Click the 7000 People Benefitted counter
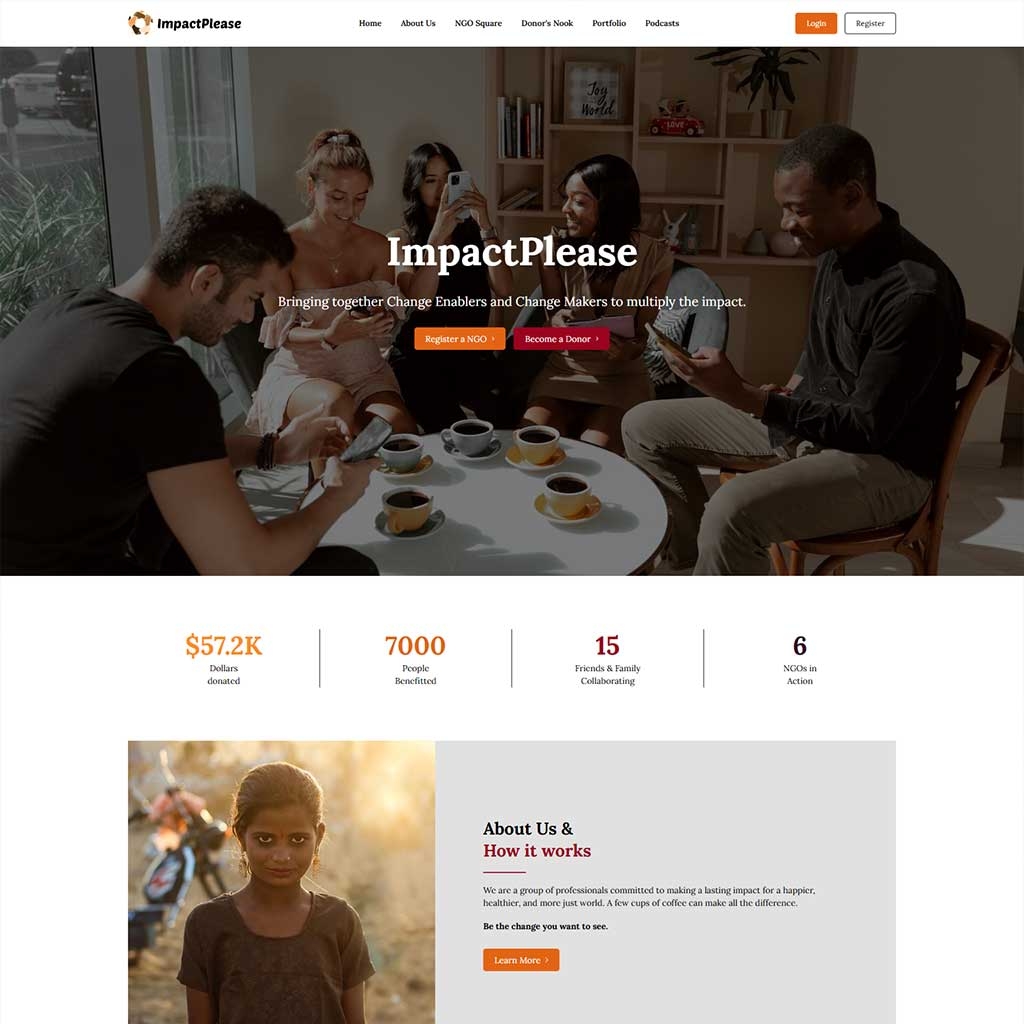Image resolution: width=1024 pixels, height=1024 pixels. 415,658
